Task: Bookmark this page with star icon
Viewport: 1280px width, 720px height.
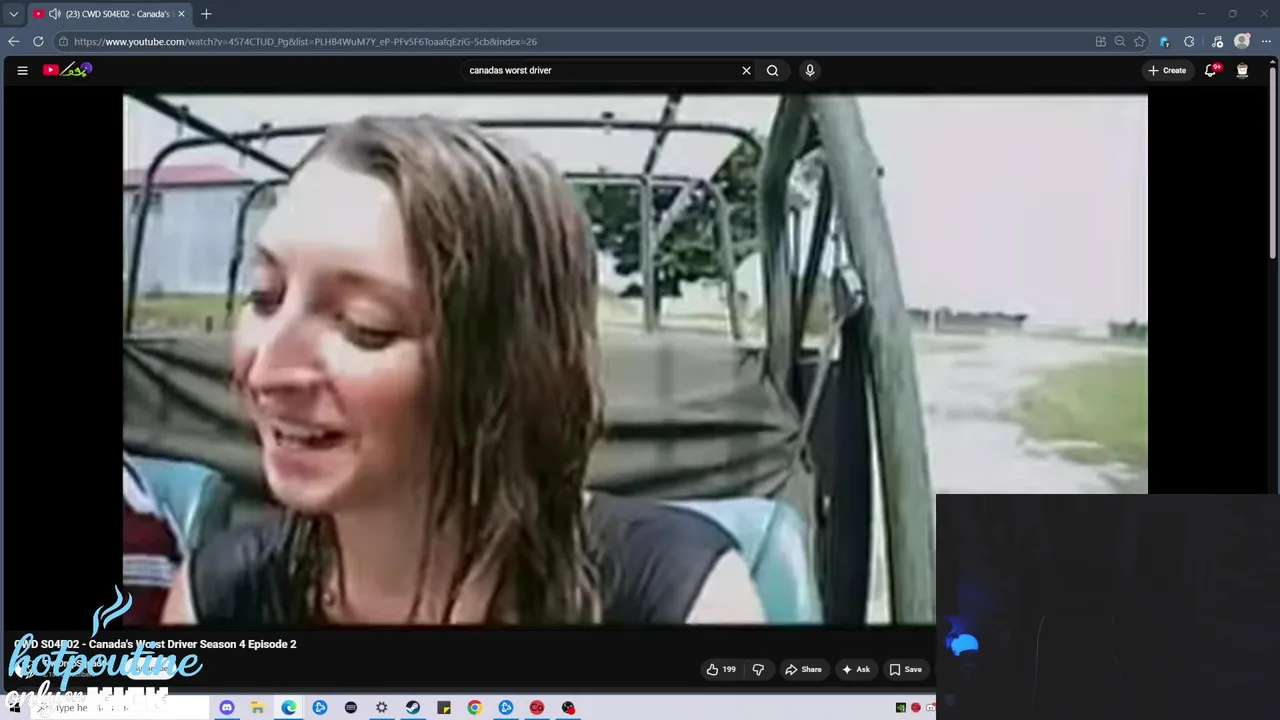Action: (1139, 41)
